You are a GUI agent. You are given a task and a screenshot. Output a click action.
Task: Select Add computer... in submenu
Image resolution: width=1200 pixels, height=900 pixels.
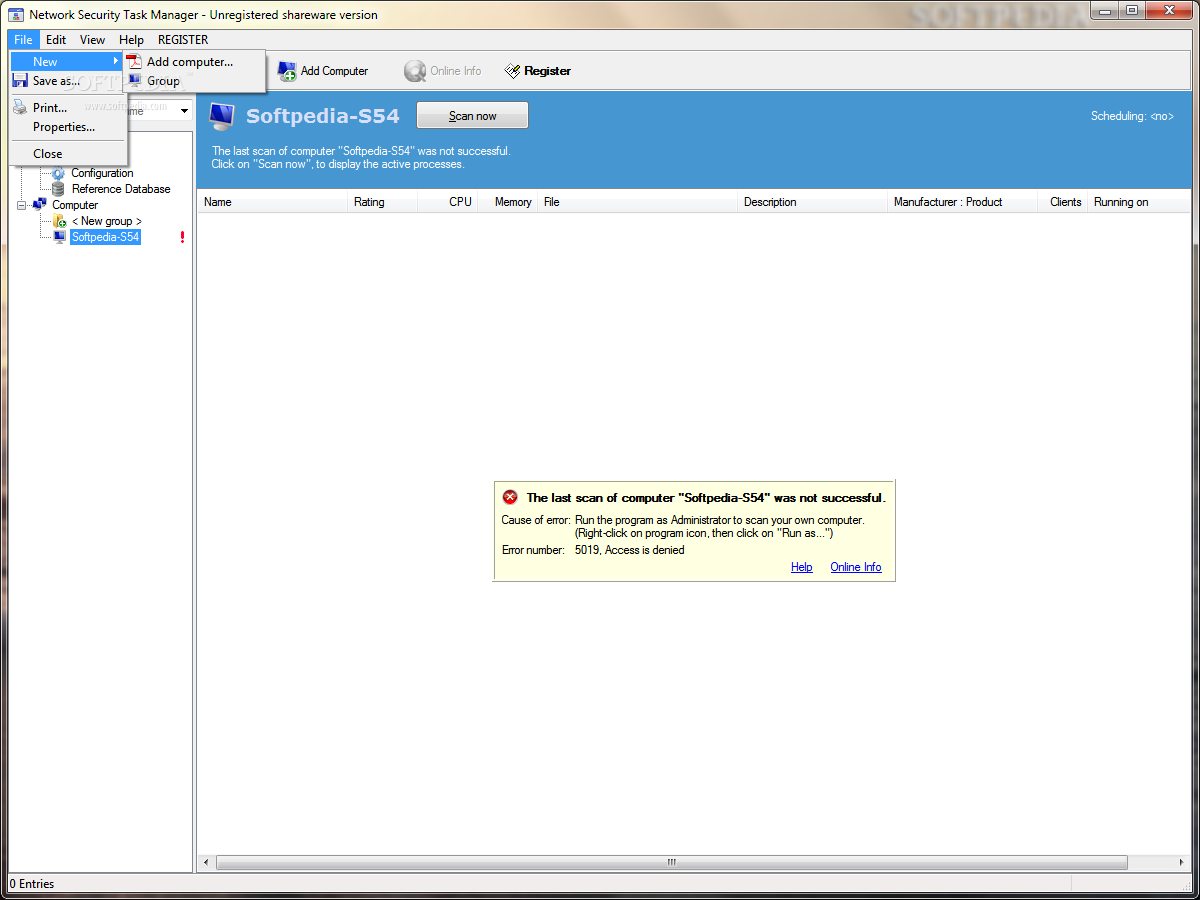tap(194, 62)
